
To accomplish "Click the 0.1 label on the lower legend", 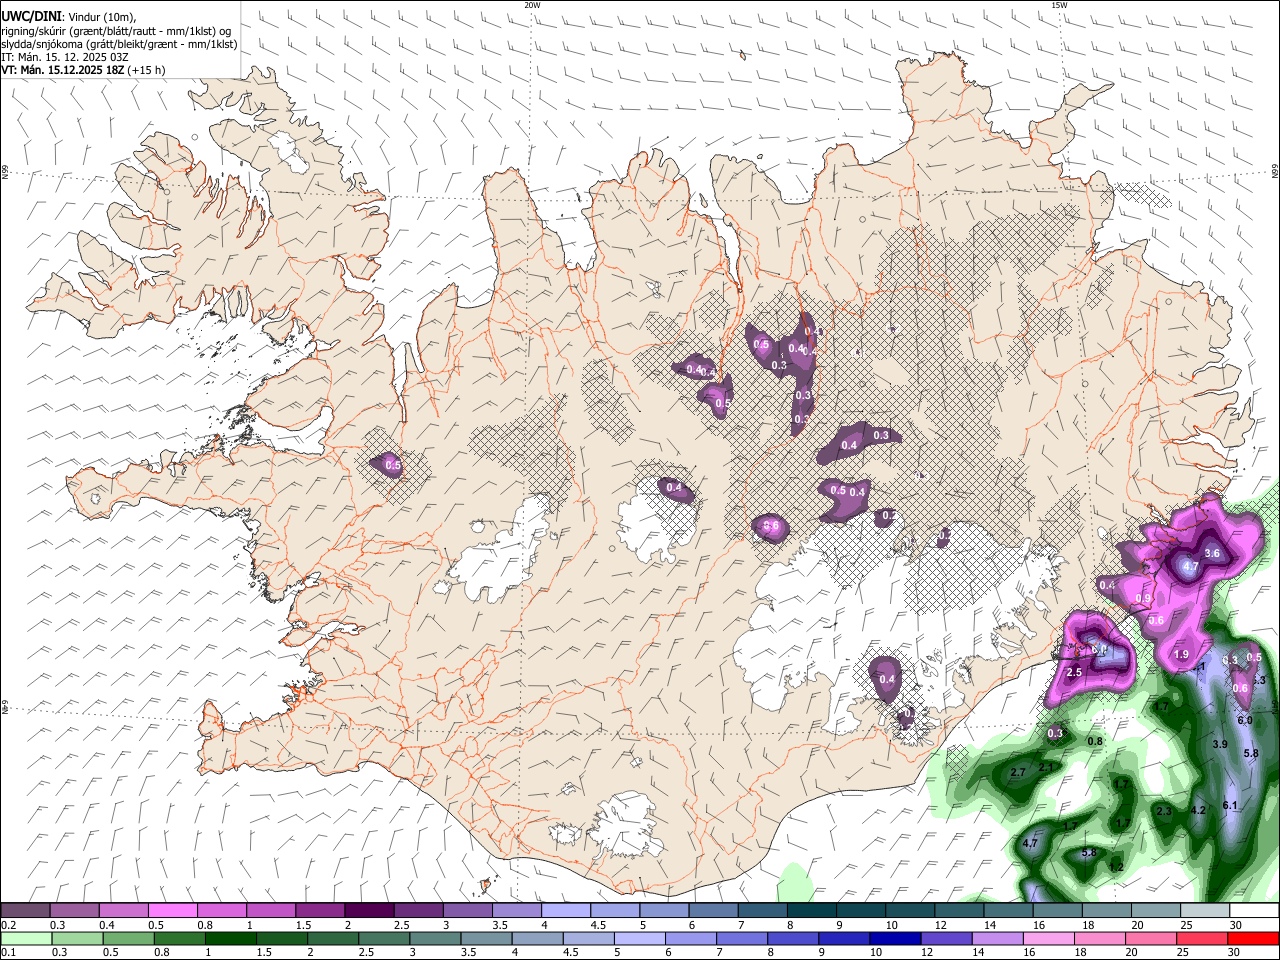I will coord(9,953).
